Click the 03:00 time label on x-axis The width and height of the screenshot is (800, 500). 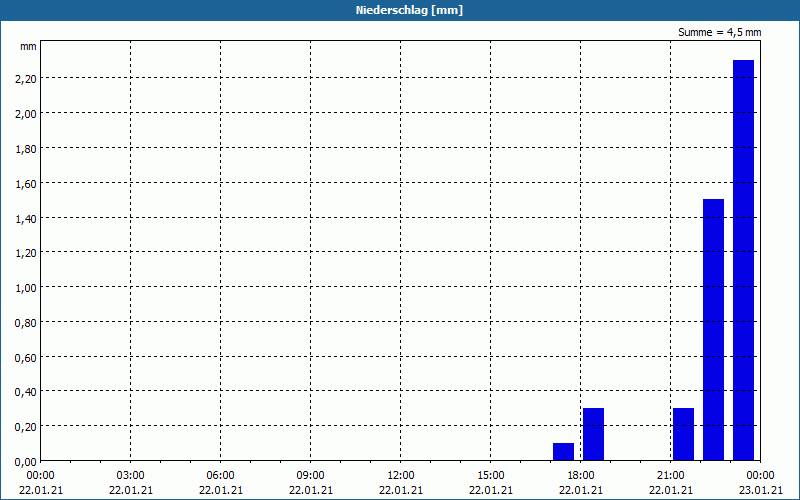click(x=131, y=476)
